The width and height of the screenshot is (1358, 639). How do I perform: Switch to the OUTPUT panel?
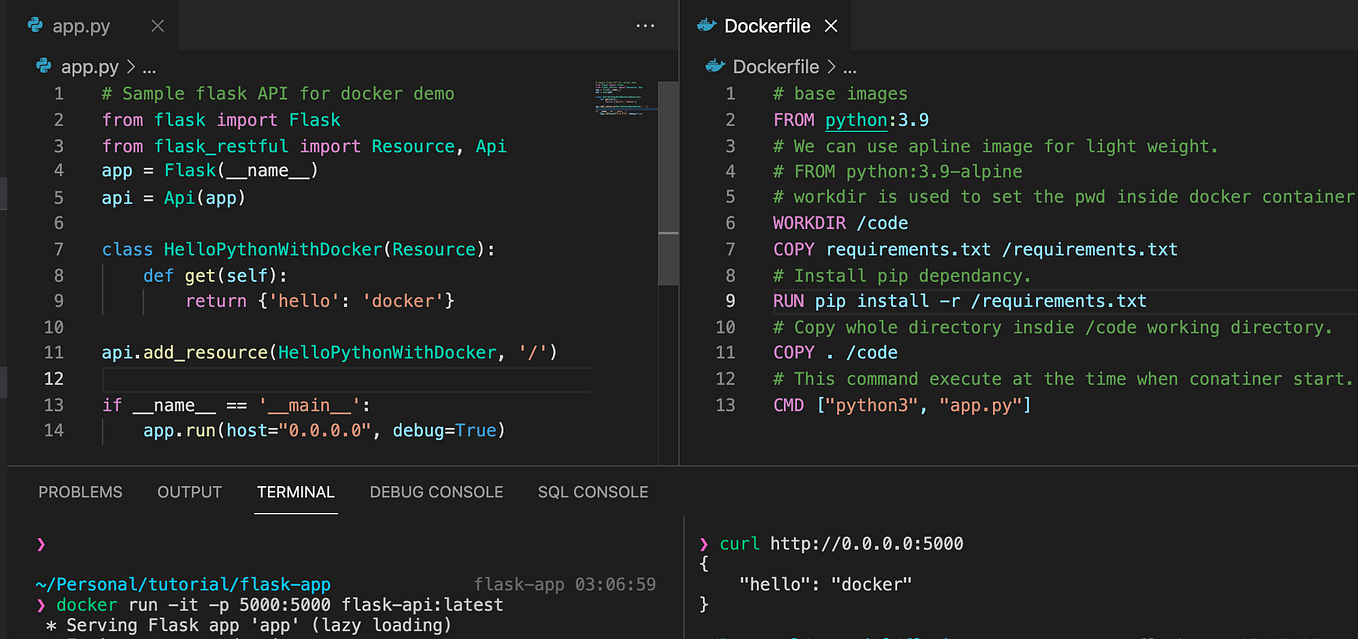(x=189, y=492)
